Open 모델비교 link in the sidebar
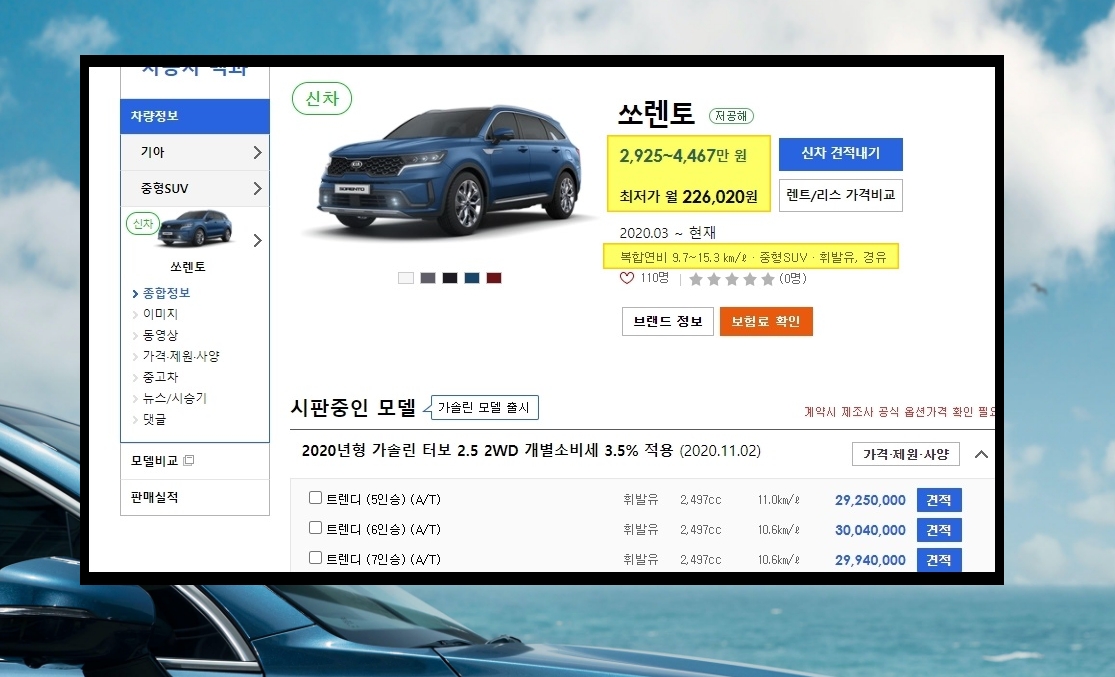The height and width of the screenshot is (677, 1115). coord(154,461)
